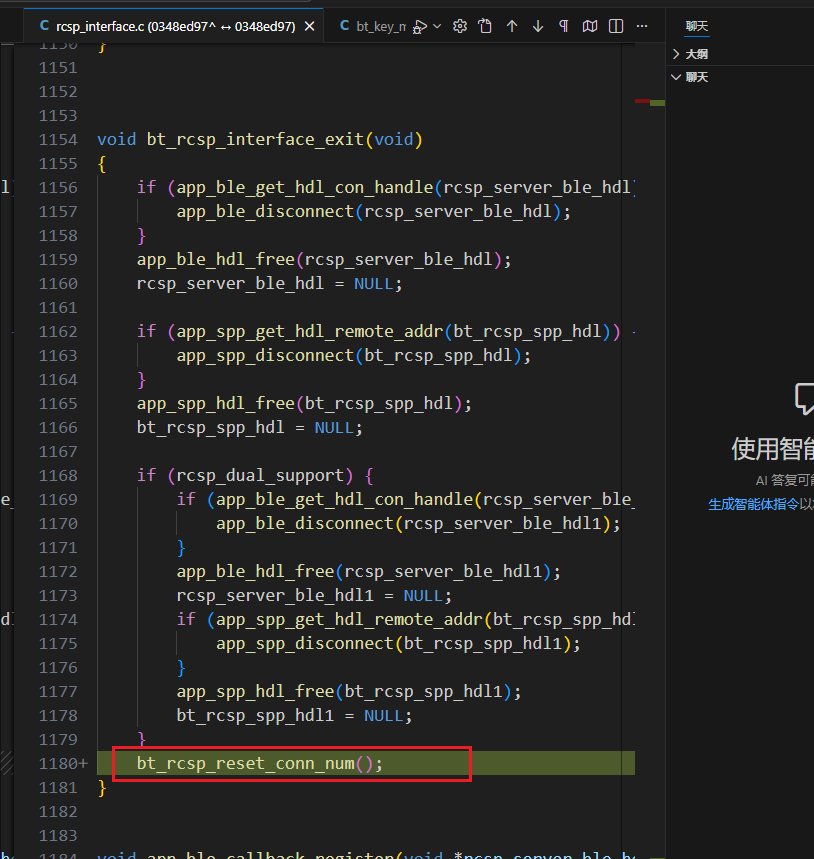Go to next change with down arrow

[538, 26]
